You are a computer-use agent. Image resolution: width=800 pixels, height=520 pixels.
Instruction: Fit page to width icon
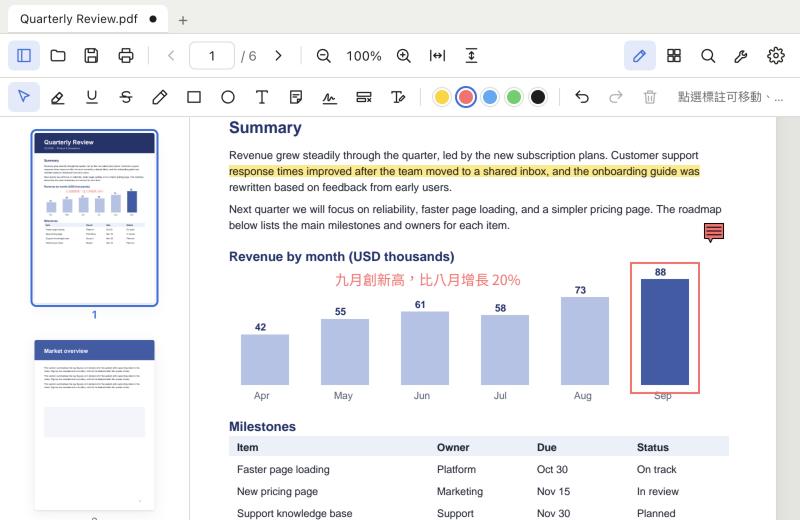coord(437,56)
